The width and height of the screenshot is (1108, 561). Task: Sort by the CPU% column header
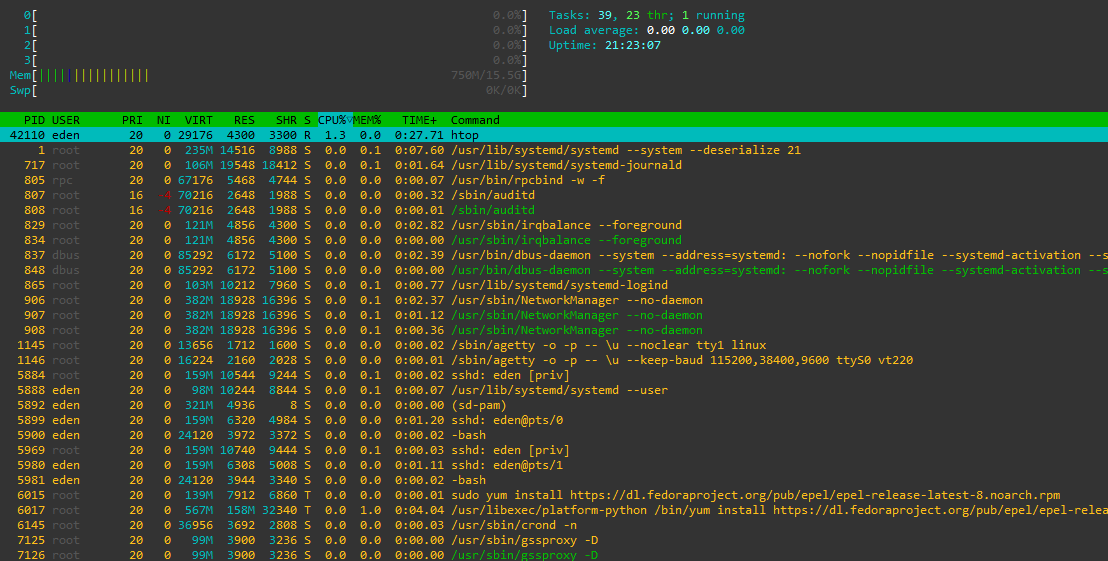point(335,120)
